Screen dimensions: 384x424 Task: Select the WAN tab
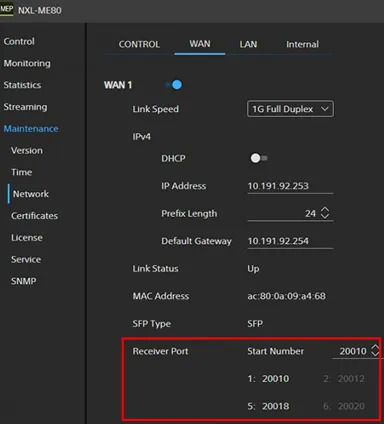click(200, 44)
